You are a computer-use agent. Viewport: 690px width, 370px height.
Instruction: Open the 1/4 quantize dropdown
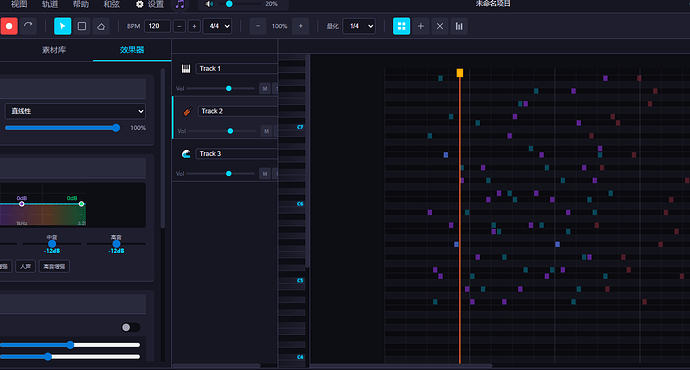pos(359,26)
